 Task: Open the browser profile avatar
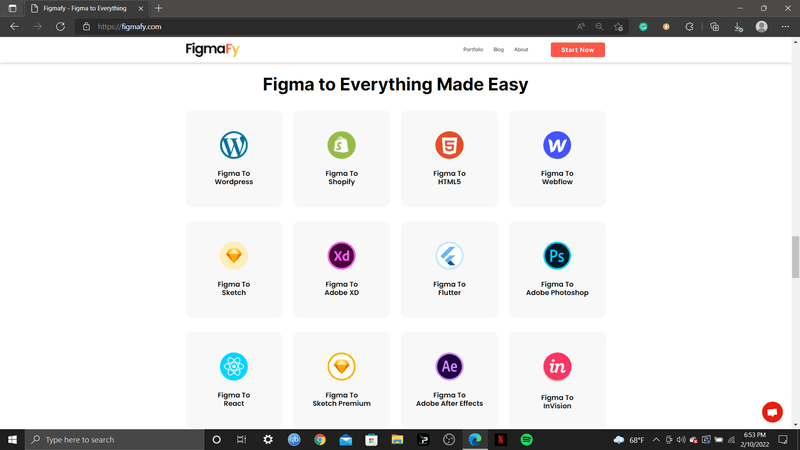(761, 27)
